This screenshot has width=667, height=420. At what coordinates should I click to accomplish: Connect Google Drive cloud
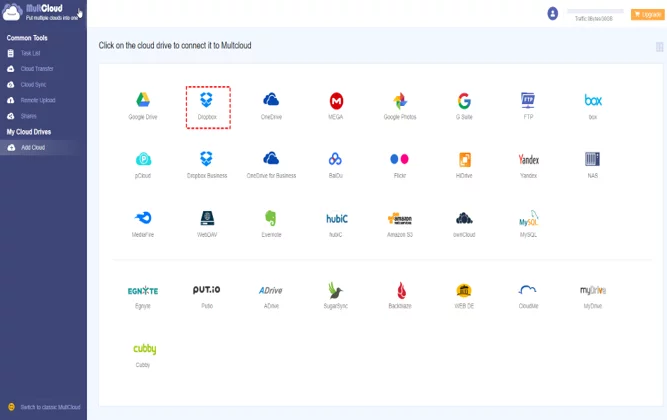[x=143, y=100]
